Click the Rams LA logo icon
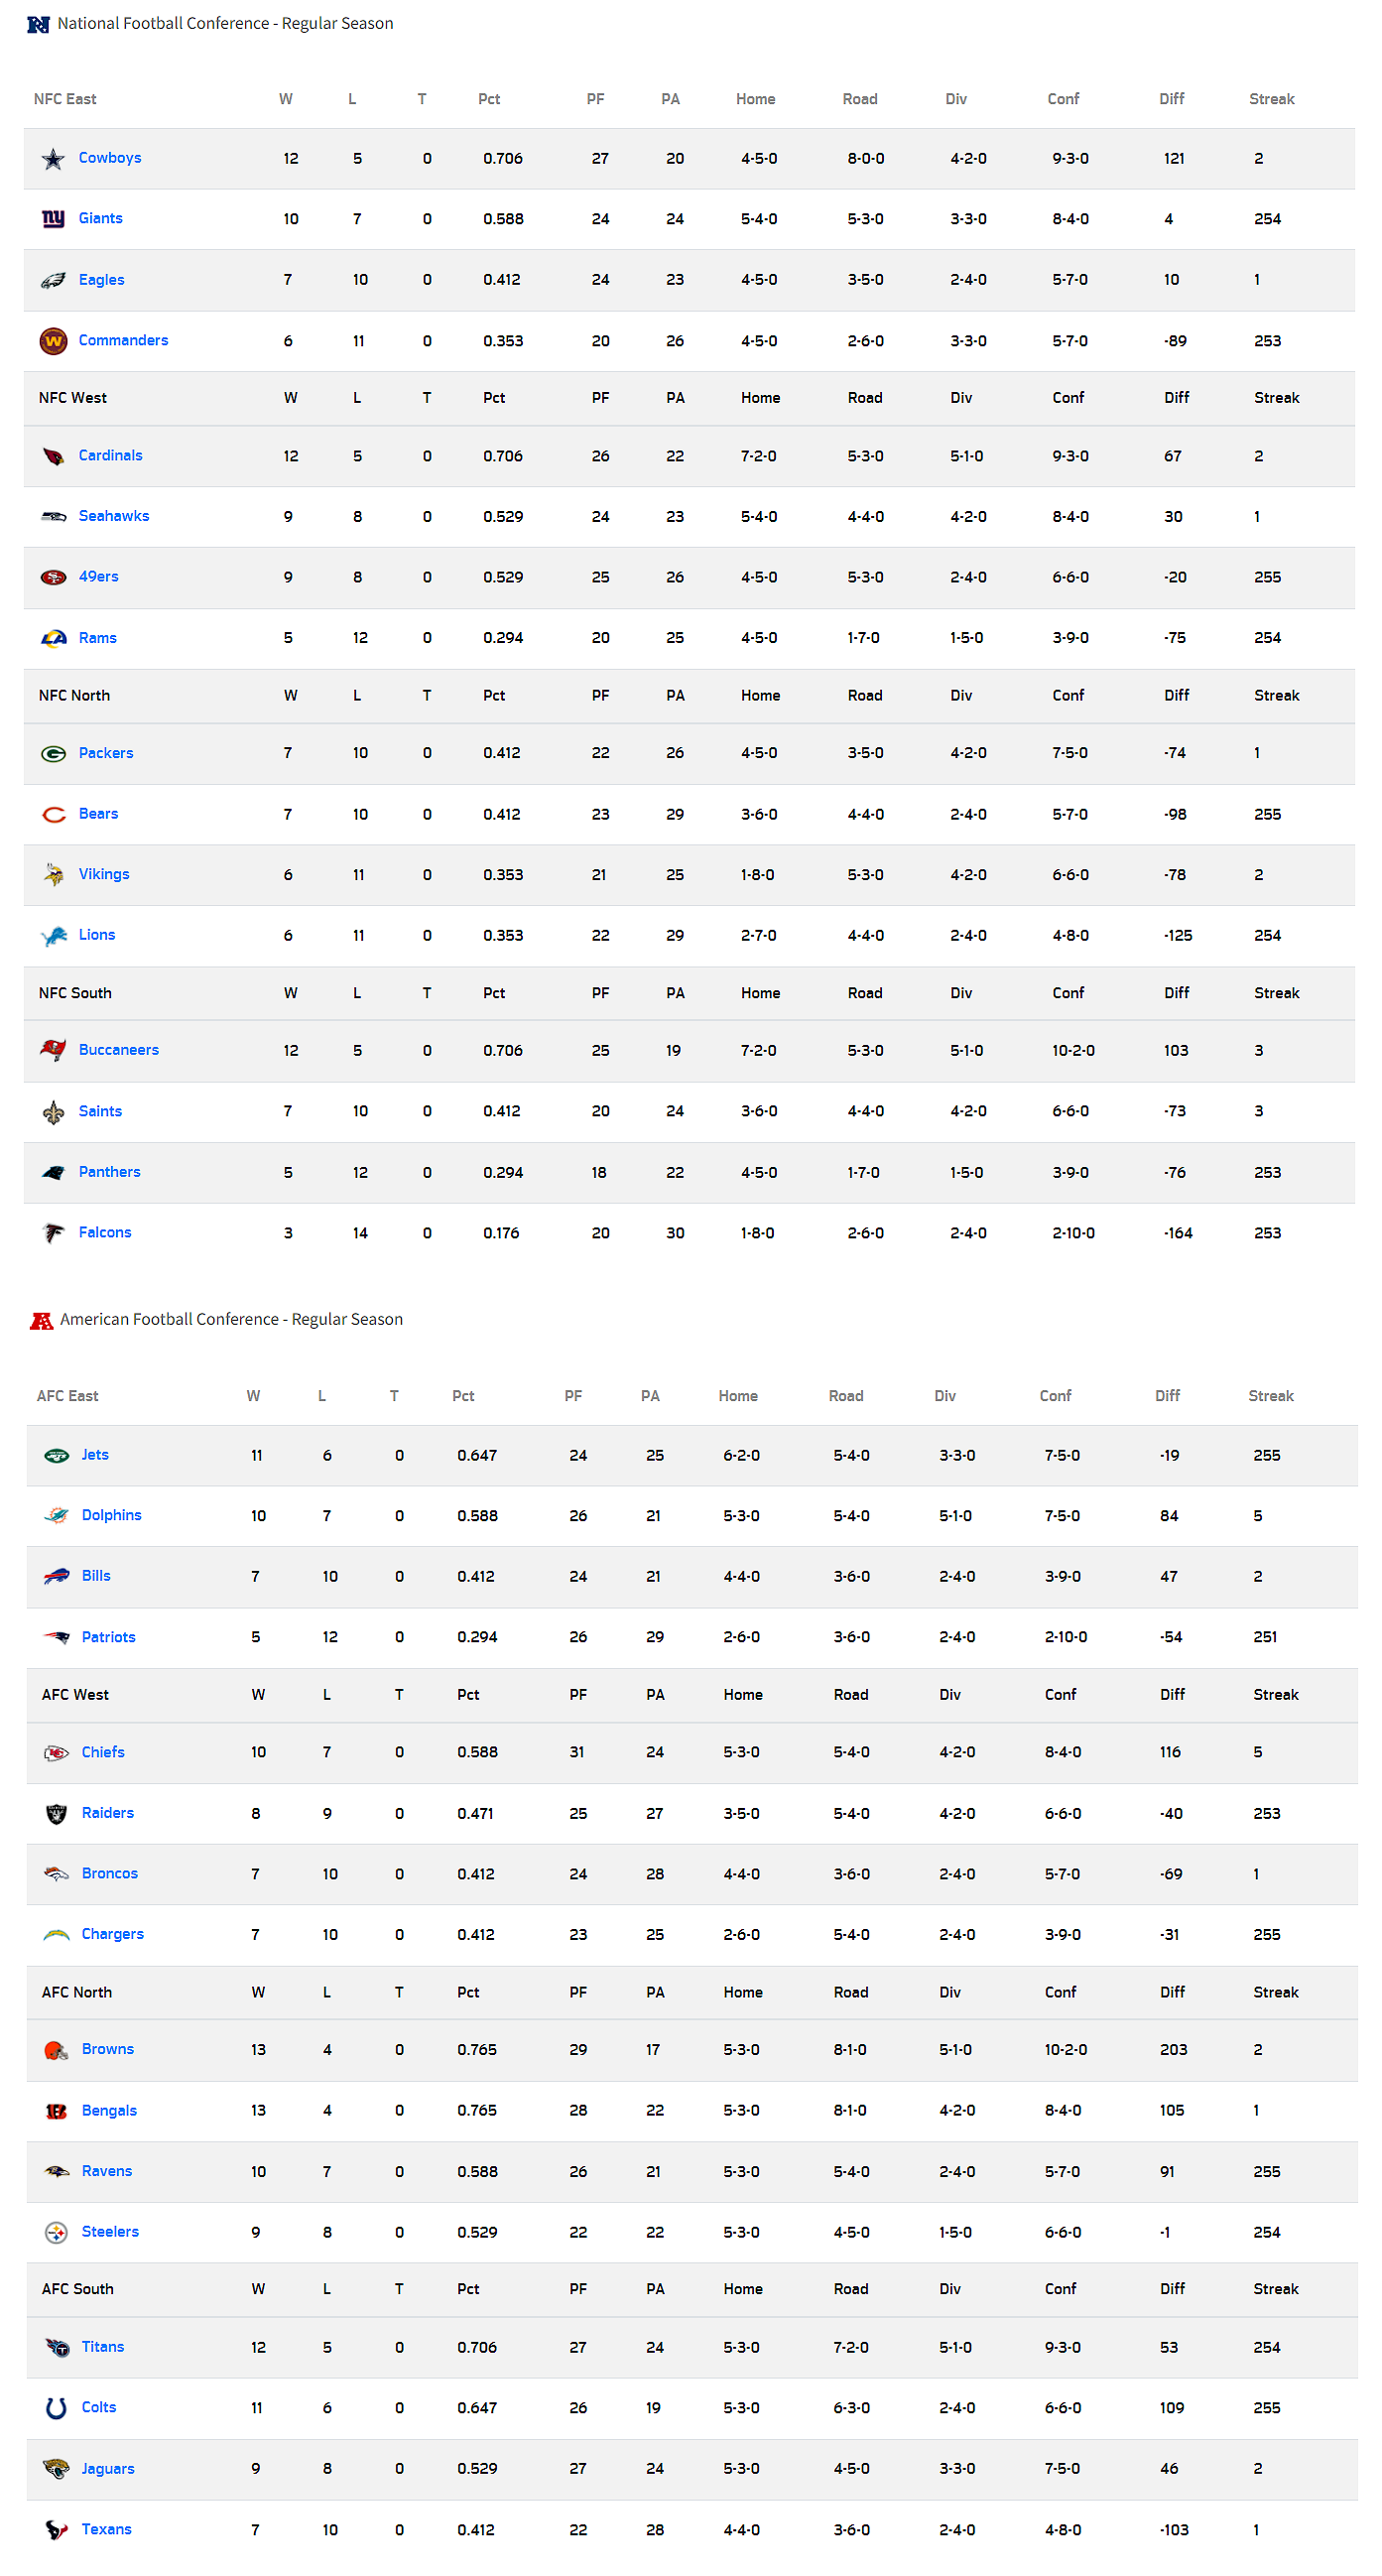 53,639
